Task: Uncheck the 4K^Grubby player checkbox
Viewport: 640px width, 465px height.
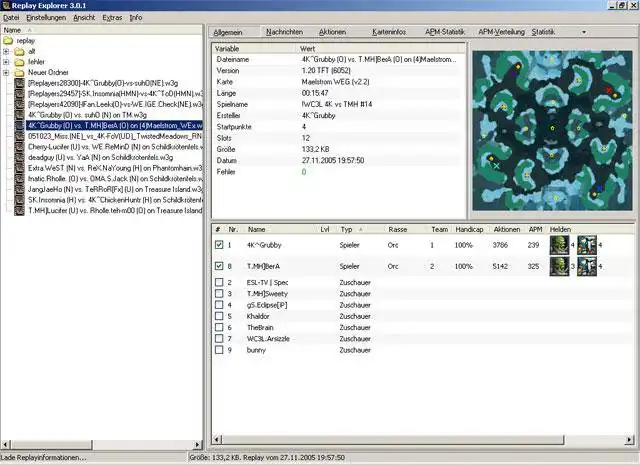Action: point(219,245)
